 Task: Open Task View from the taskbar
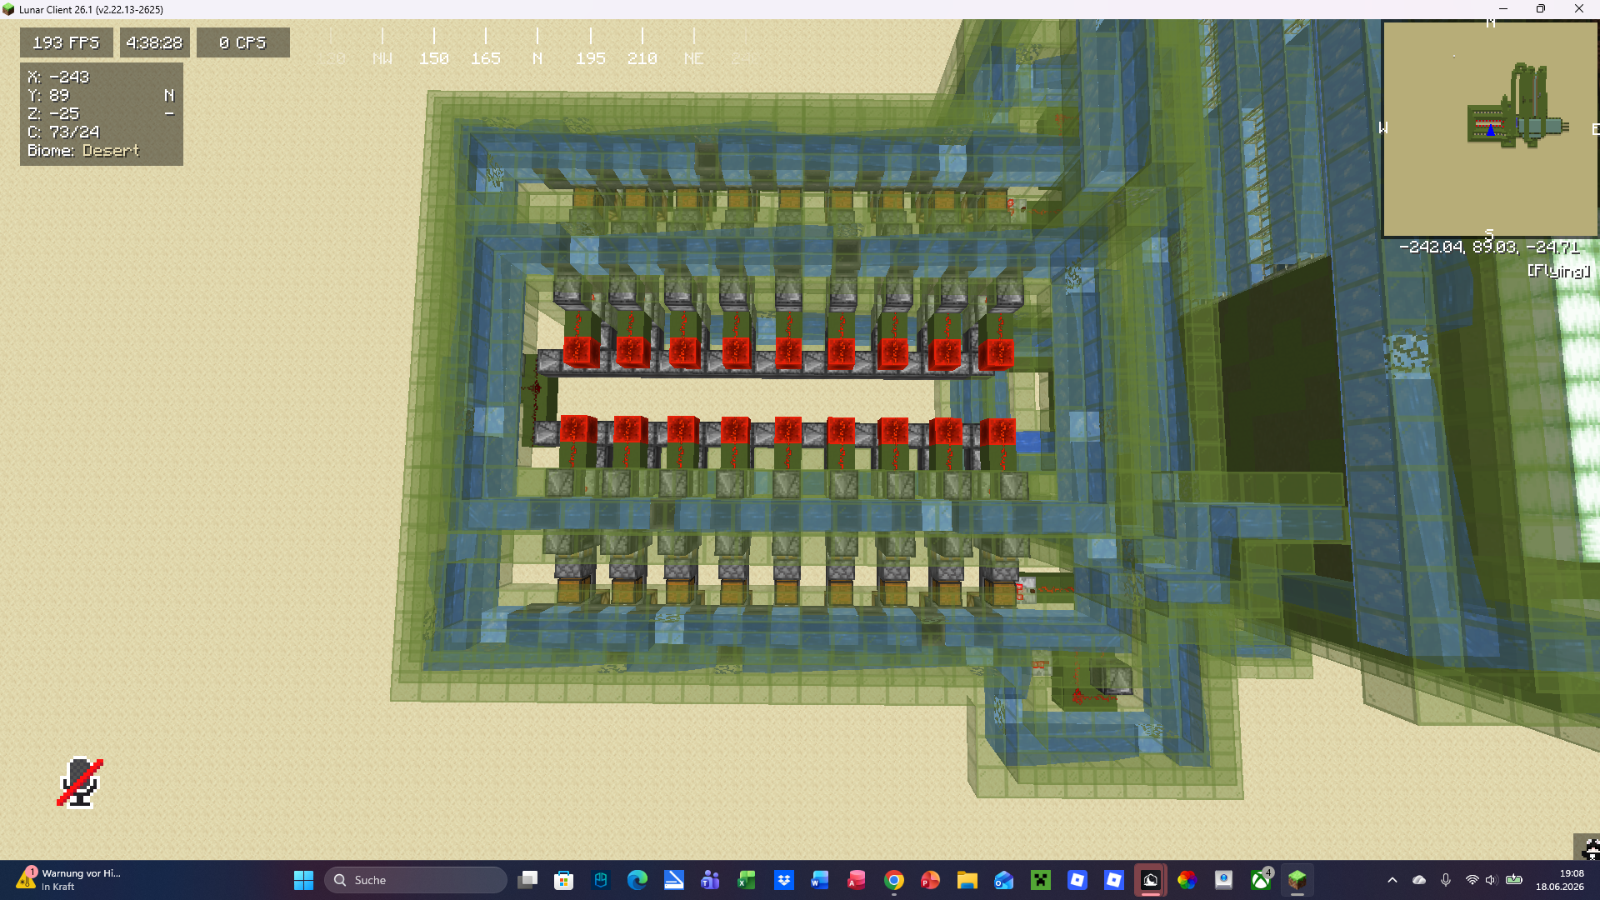tap(528, 880)
